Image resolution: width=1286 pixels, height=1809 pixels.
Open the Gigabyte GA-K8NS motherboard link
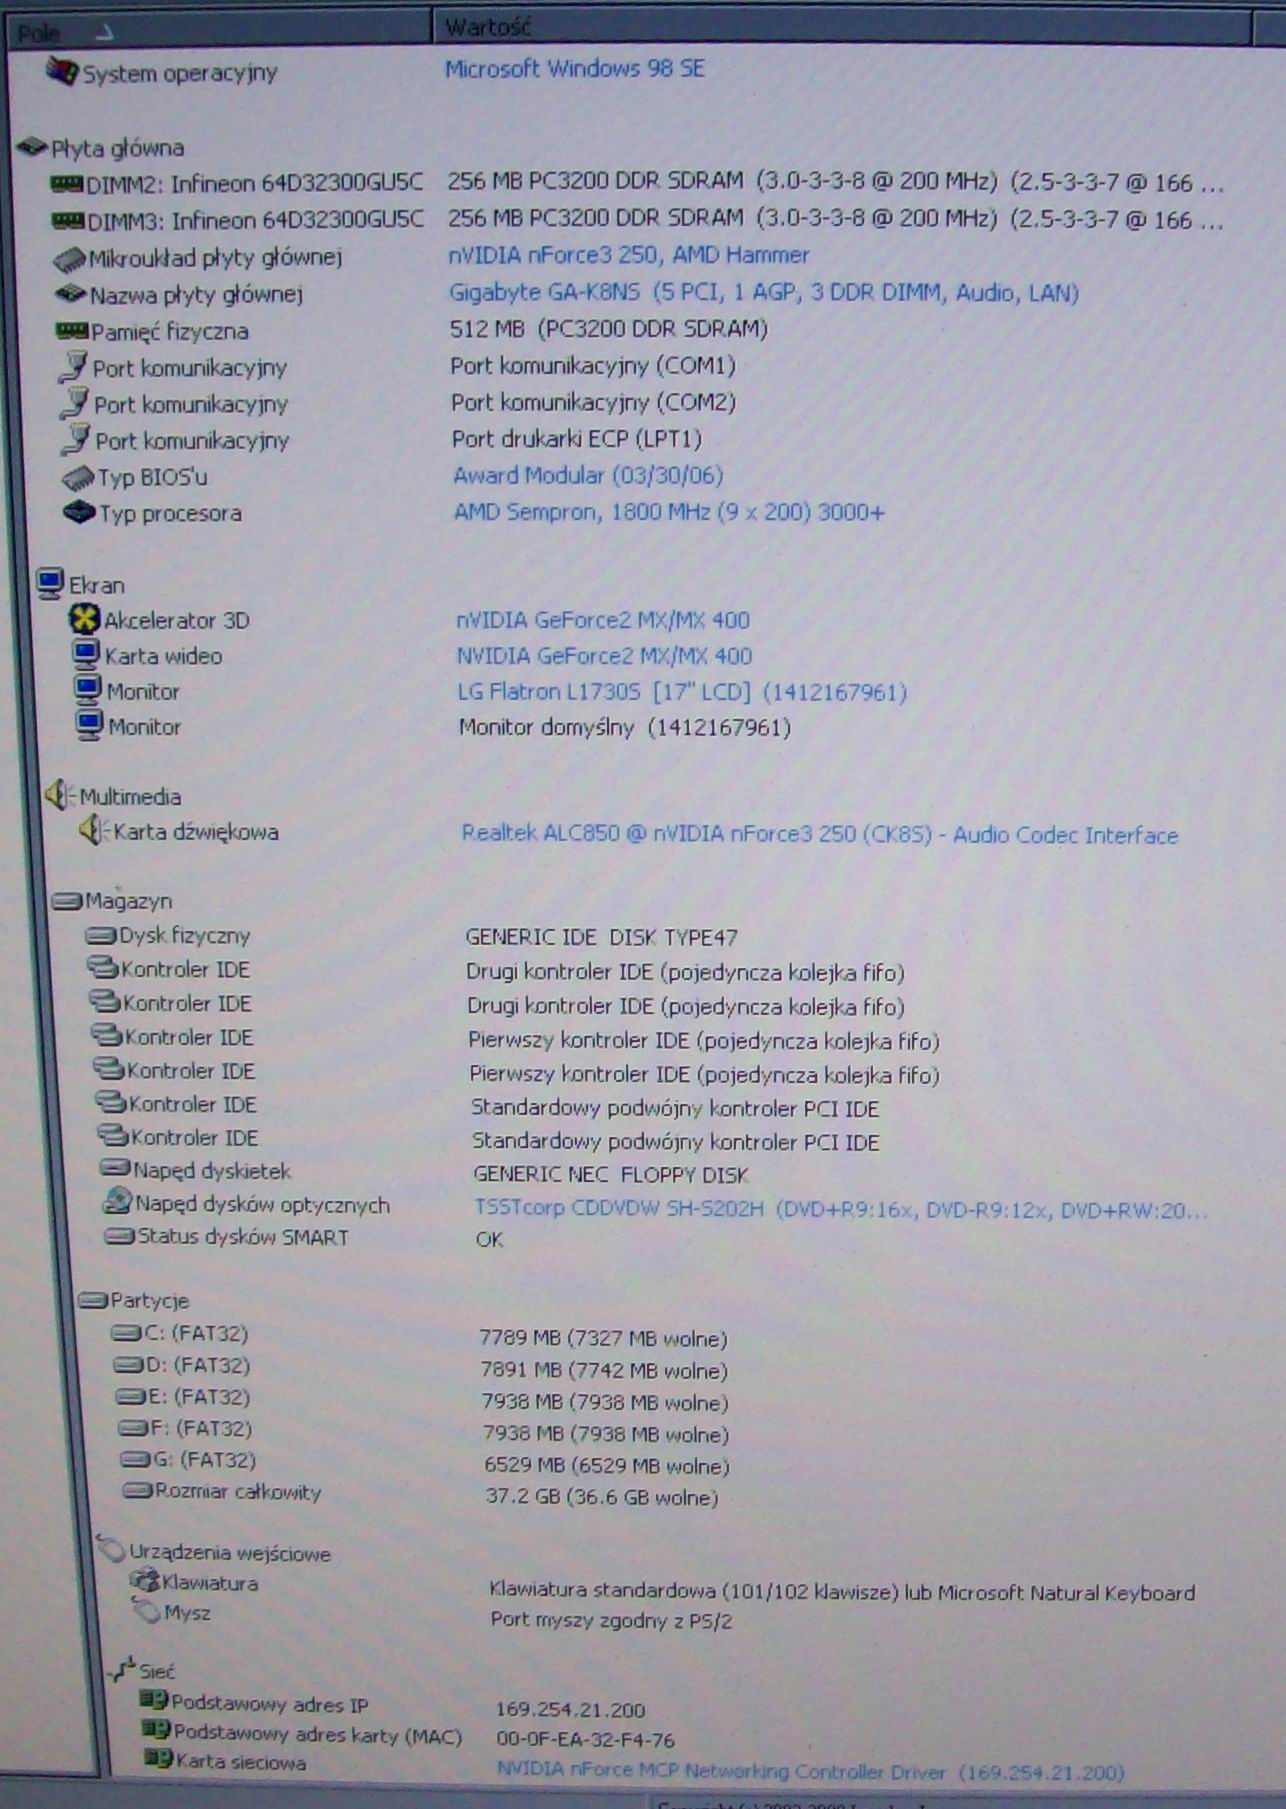(764, 293)
